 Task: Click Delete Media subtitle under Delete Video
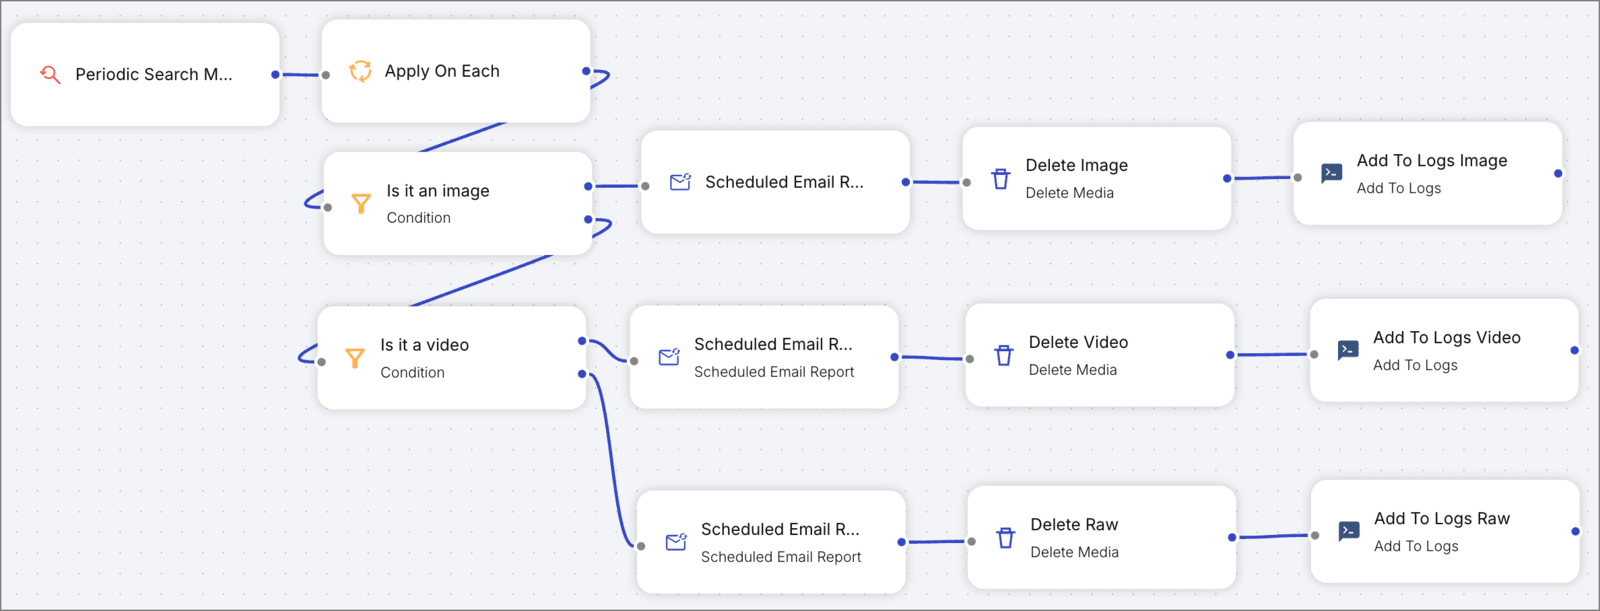click(x=1072, y=370)
